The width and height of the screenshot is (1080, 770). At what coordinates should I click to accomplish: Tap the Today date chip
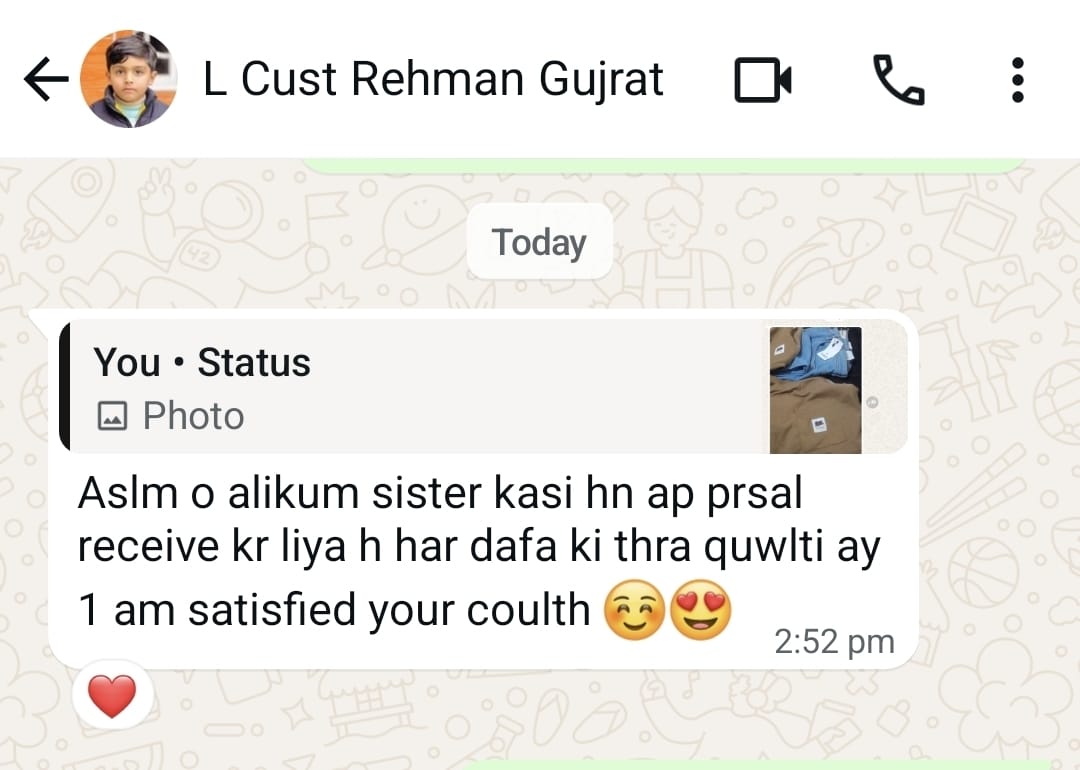tap(539, 242)
